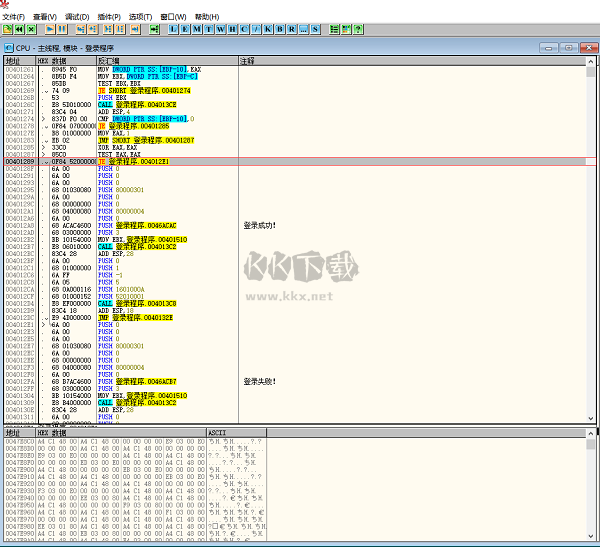Open Call stack with K button
The height and width of the screenshot is (547, 600).
268,30
